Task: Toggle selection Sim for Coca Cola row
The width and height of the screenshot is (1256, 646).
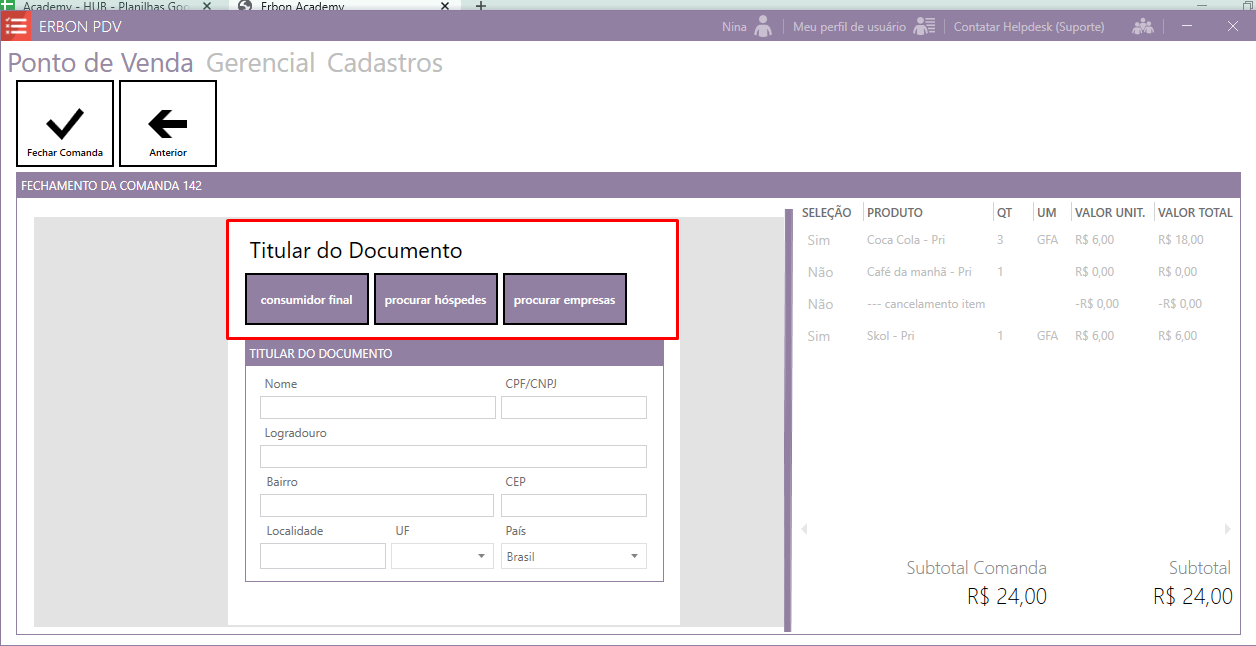Action: tap(818, 240)
